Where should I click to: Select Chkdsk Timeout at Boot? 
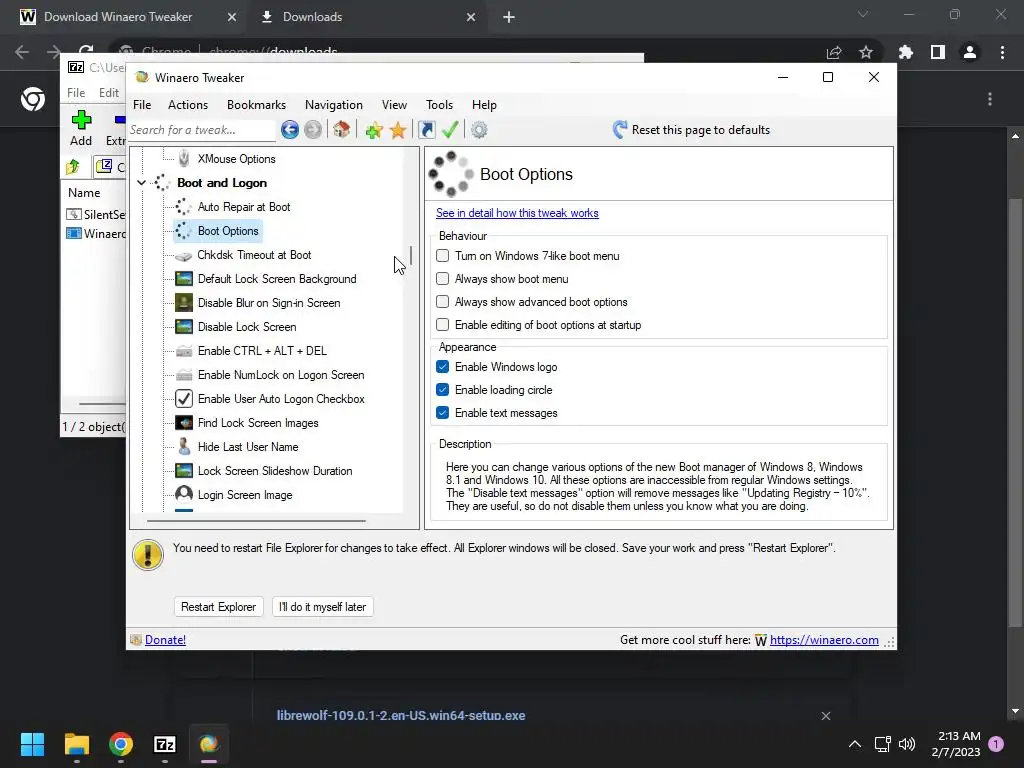coord(254,255)
